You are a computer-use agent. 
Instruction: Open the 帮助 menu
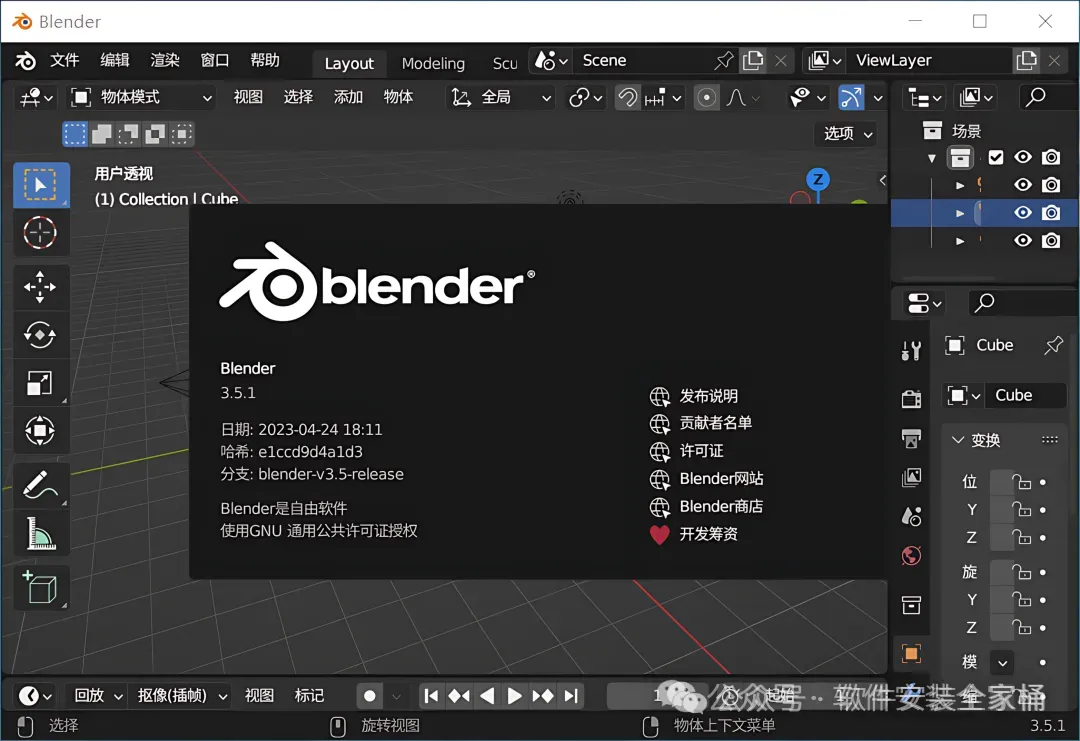[x=265, y=61]
